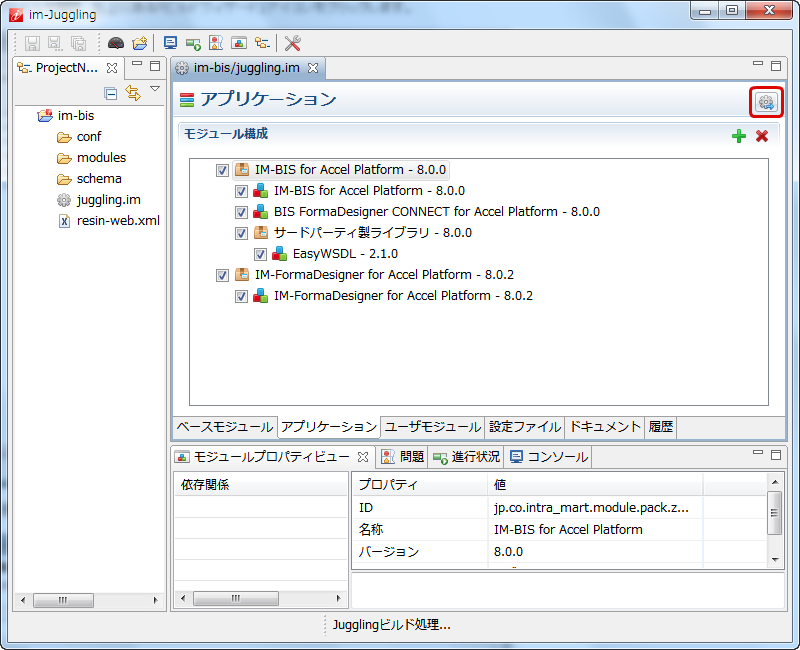Click the Save As toolbar icon
The image size is (800, 650).
55,43
